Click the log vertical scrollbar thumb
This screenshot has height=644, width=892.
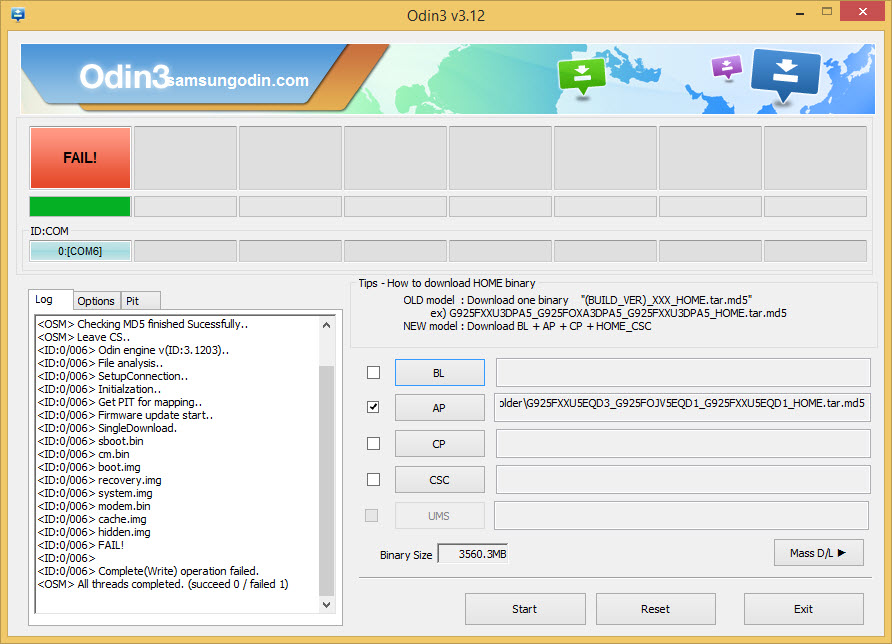[x=327, y=480]
